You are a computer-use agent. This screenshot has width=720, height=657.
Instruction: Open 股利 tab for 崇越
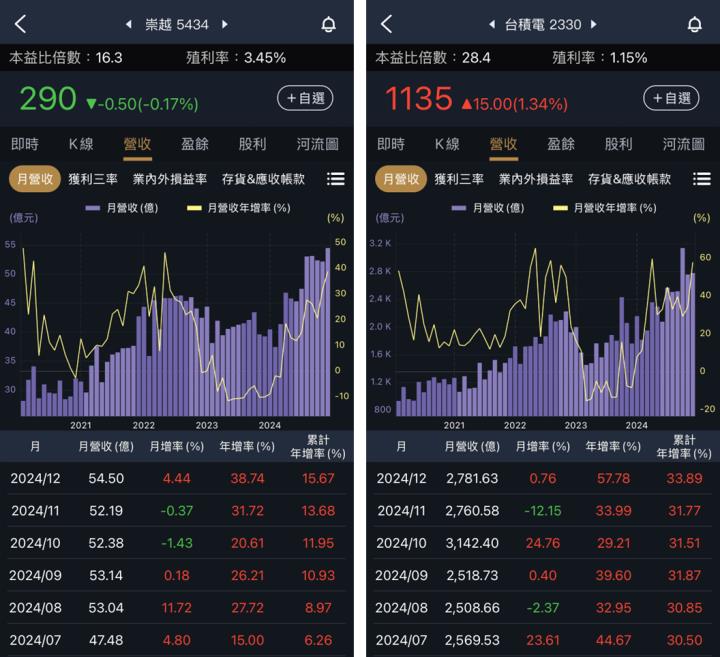point(252,144)
